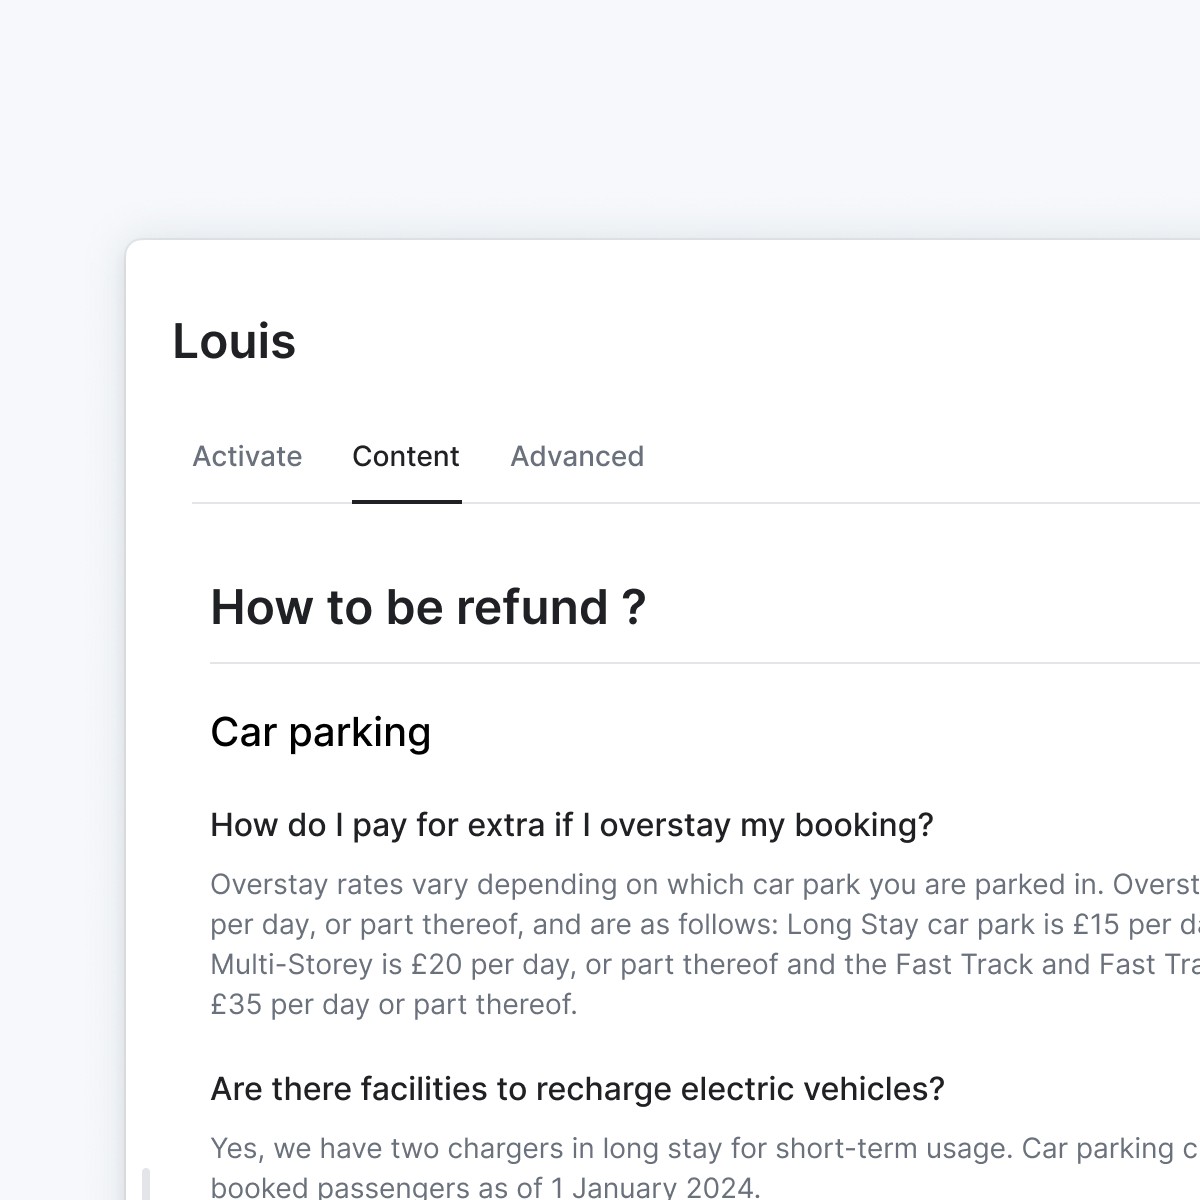Open the Advanced tab
1200x1200 pixels.
click(577, 456)
